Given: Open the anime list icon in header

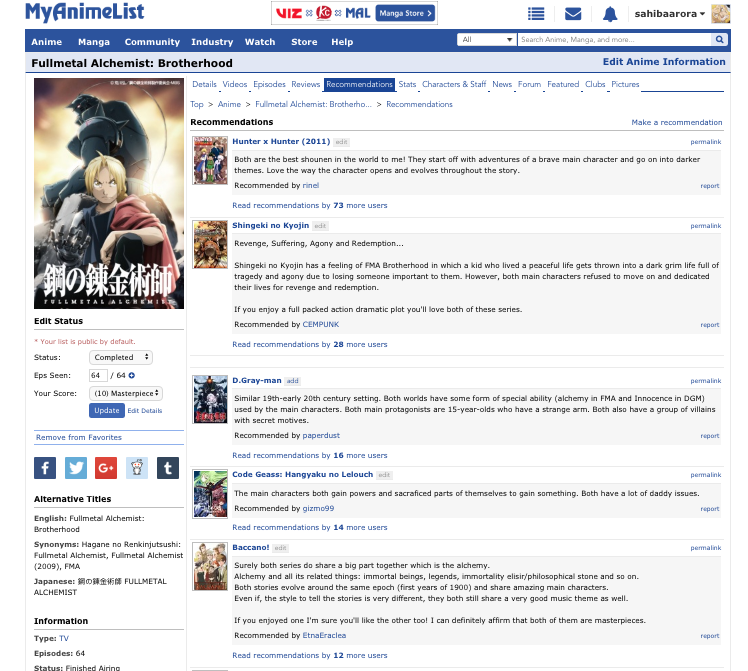Looking at the screenshot, I should pos(536,14).
